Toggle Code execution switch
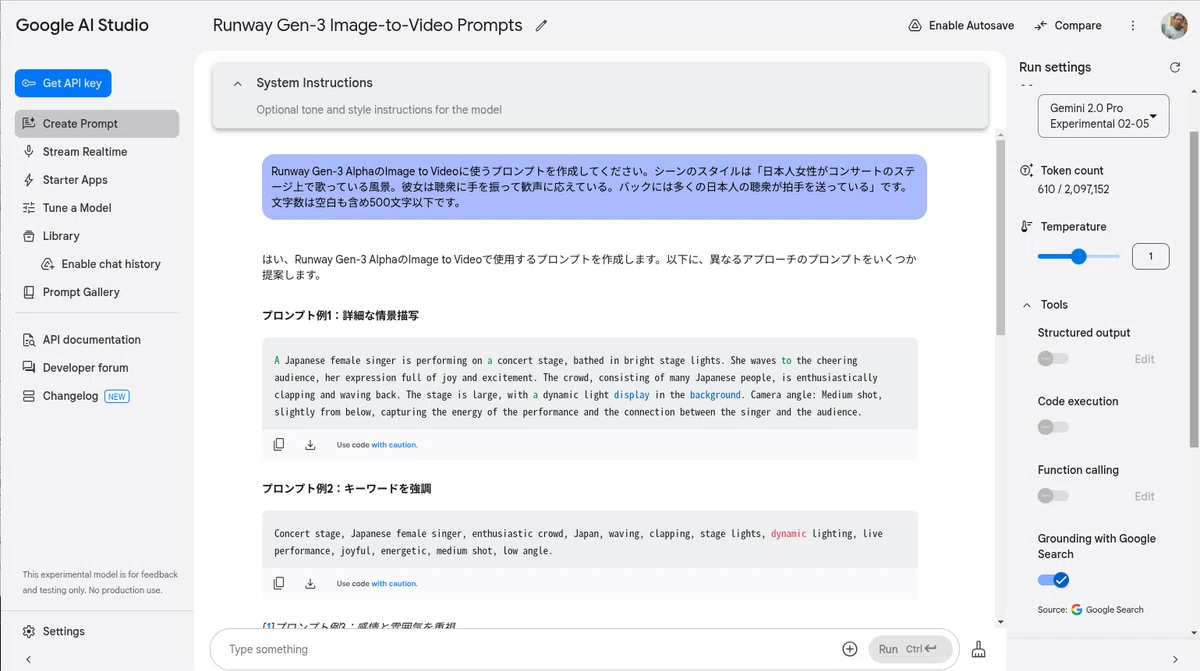Image resolution: width=1200 pixels, height=671 pixels. [1053, 427]
